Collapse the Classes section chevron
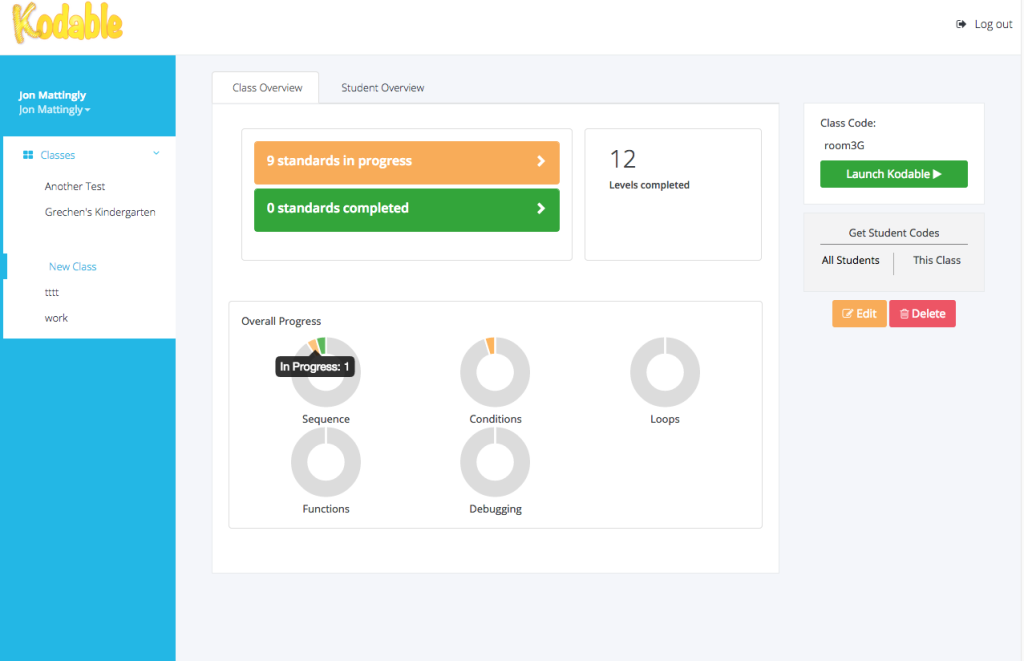The image size is (1024, 661). point(156,153)
